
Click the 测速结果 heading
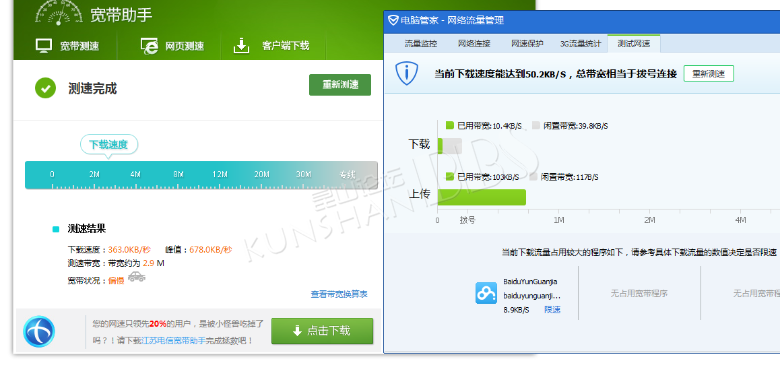click(87, 229)
